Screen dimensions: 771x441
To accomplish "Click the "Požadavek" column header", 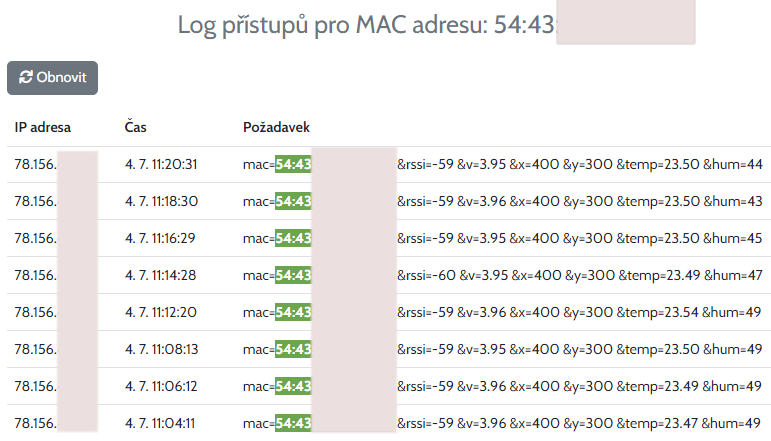I will (x=276, y=128).
